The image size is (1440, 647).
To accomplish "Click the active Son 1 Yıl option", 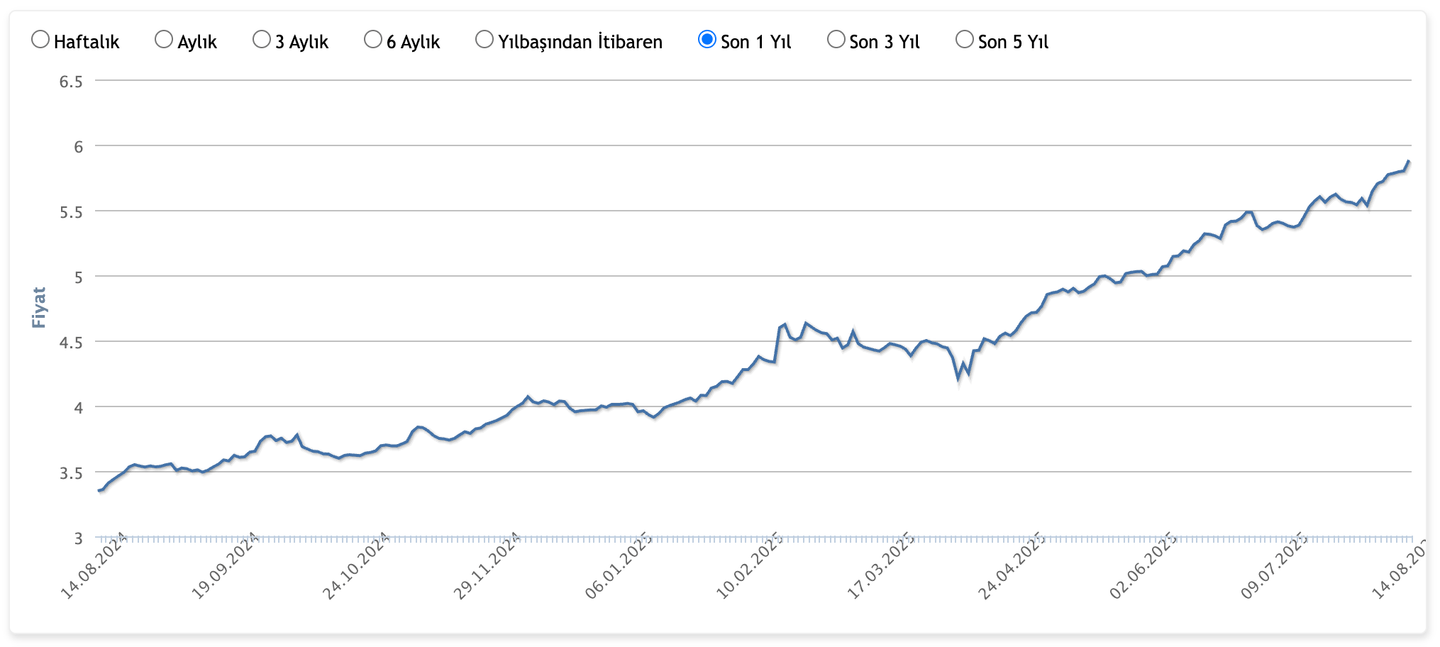I will (x=708, y=38).
